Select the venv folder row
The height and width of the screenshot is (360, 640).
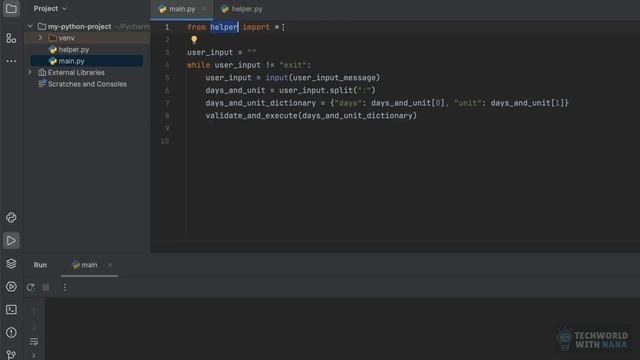87,38
